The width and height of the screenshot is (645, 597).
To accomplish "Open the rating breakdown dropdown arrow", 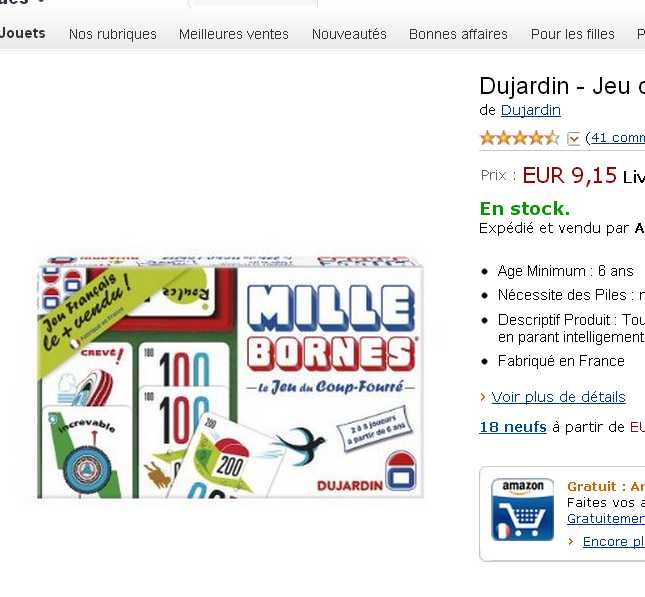I will coord(574,138).
